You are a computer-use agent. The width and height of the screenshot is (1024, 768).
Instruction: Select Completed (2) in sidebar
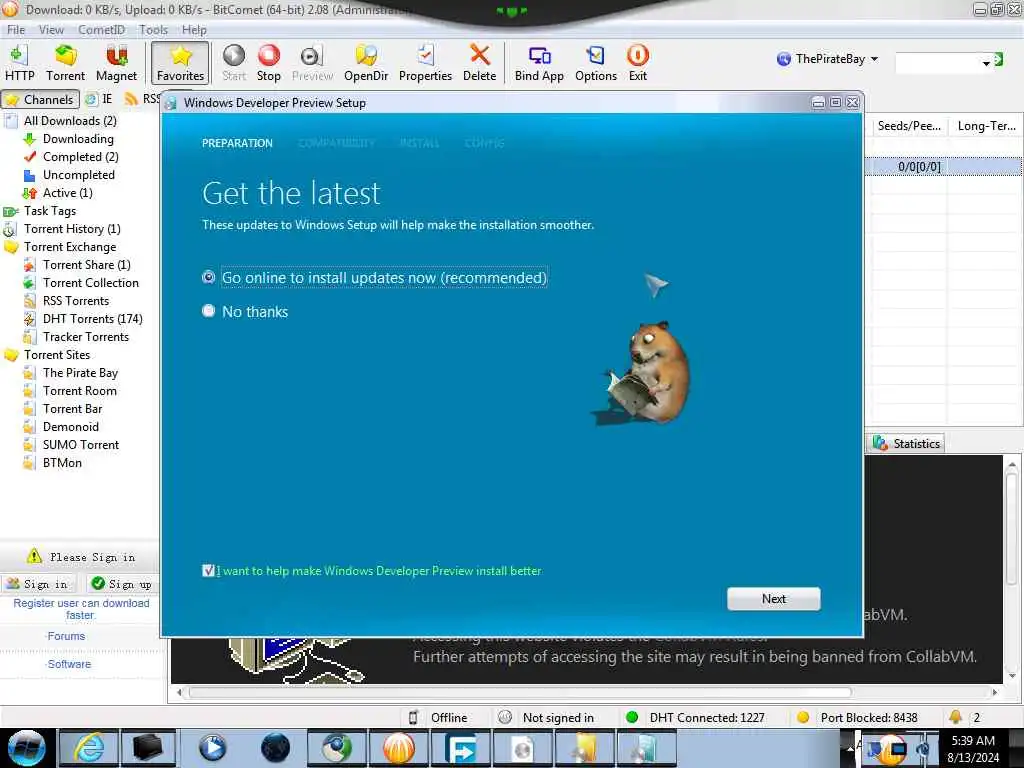[80, 157]
